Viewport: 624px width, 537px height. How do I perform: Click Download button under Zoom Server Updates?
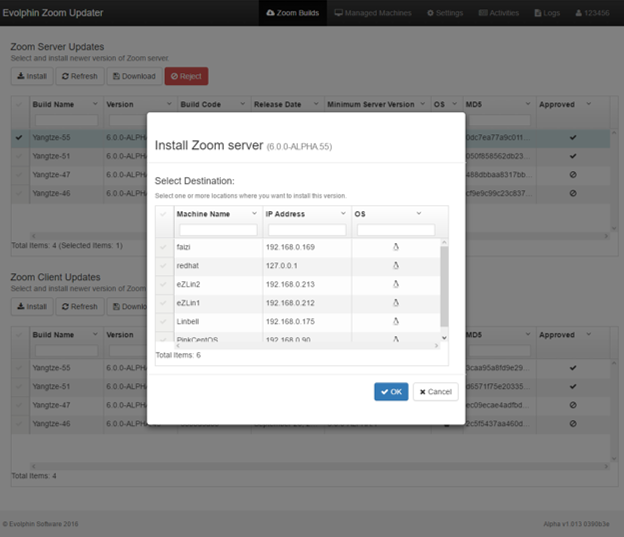(x=134, y=76)
